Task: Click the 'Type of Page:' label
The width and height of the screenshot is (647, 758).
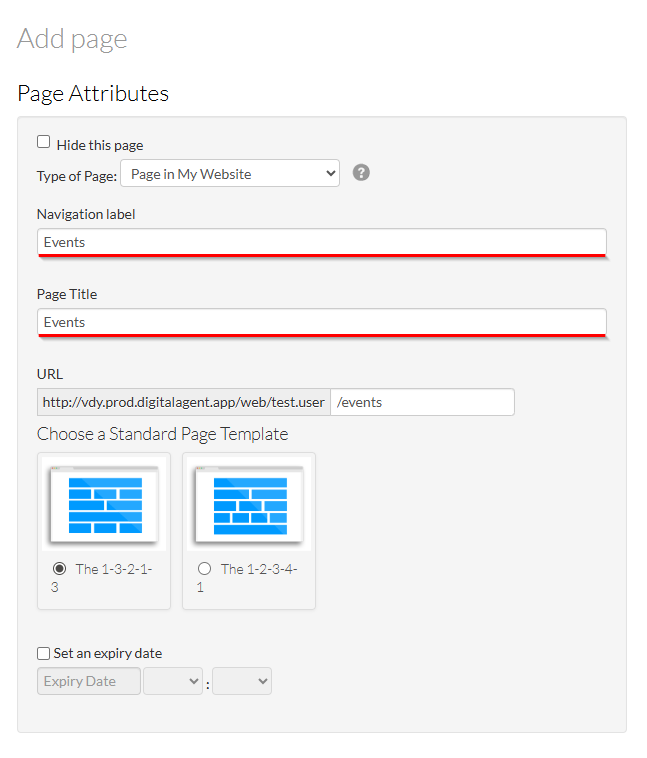Action: 77,176
